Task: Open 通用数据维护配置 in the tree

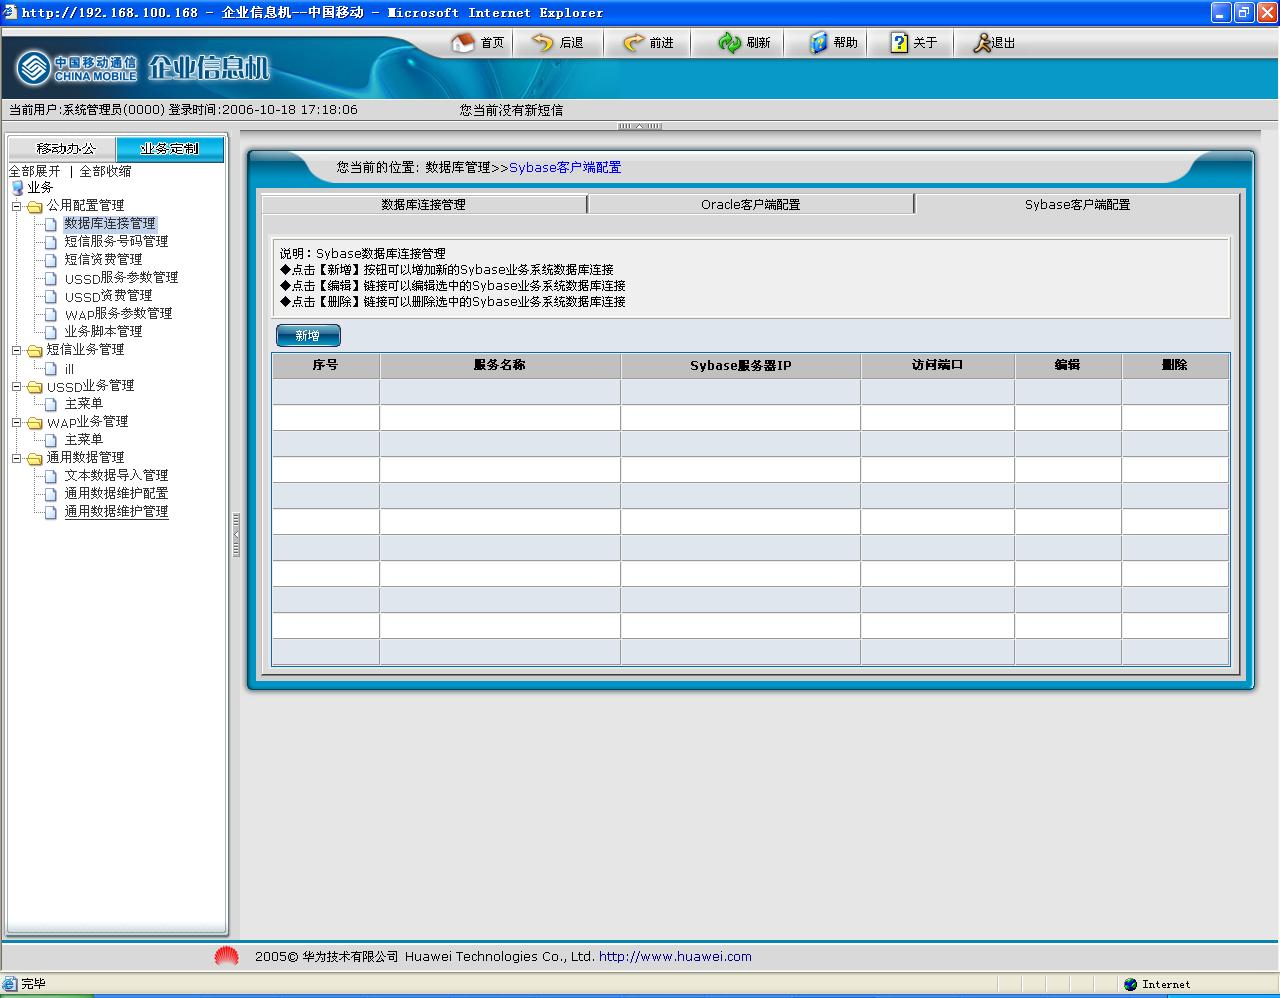Action: 116,494
